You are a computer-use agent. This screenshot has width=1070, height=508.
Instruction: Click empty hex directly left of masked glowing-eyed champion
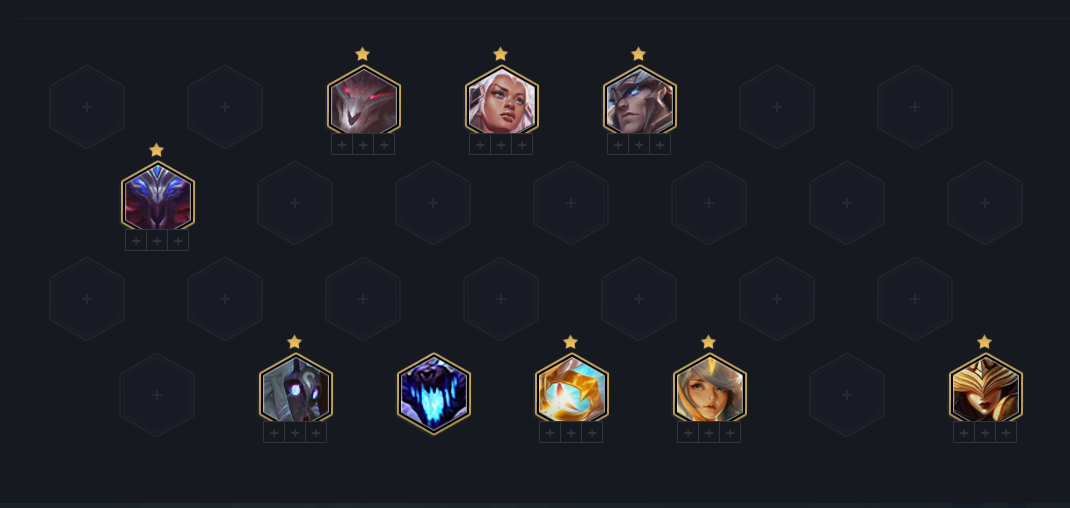[x=157, y=395]
